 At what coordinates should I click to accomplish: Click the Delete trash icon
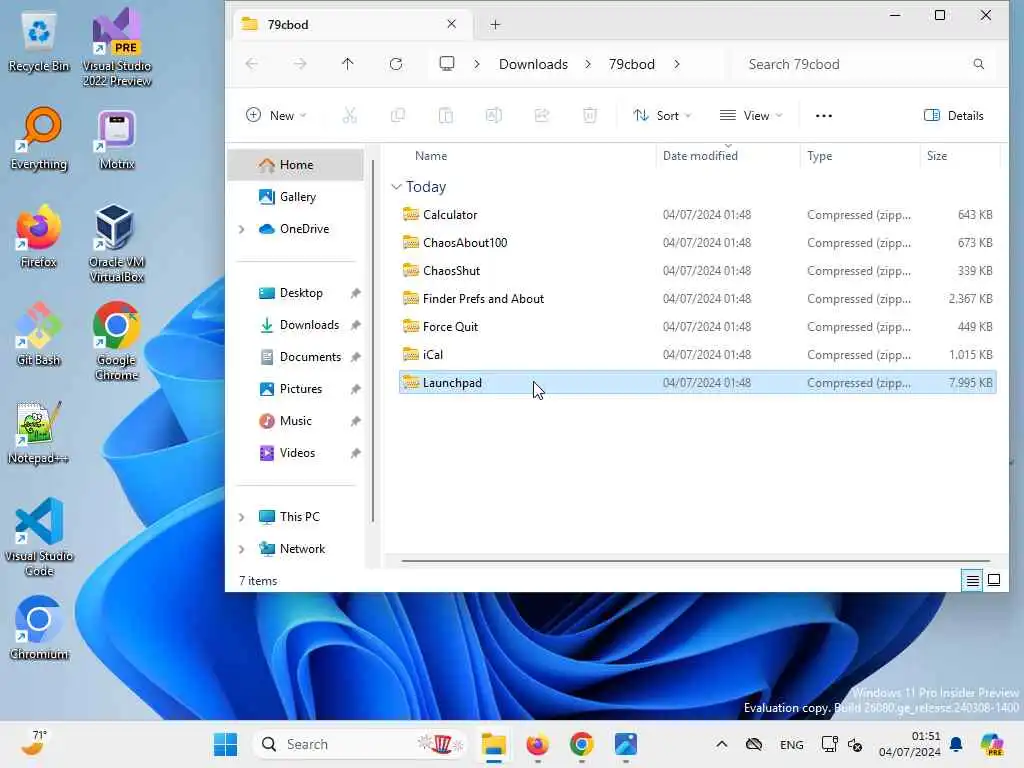coord(590,116)
